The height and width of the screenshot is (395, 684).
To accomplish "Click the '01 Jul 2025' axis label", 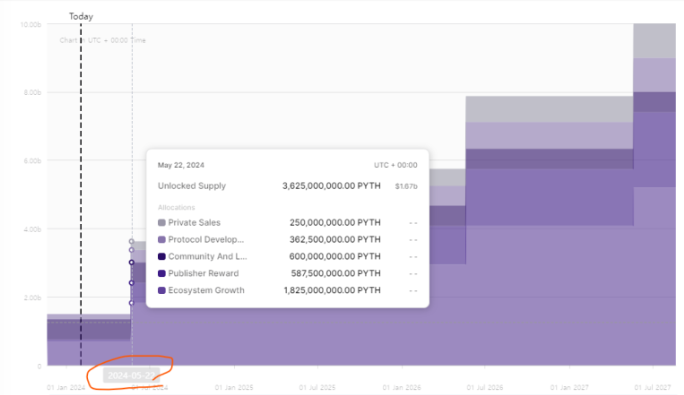I will point(317,388).
